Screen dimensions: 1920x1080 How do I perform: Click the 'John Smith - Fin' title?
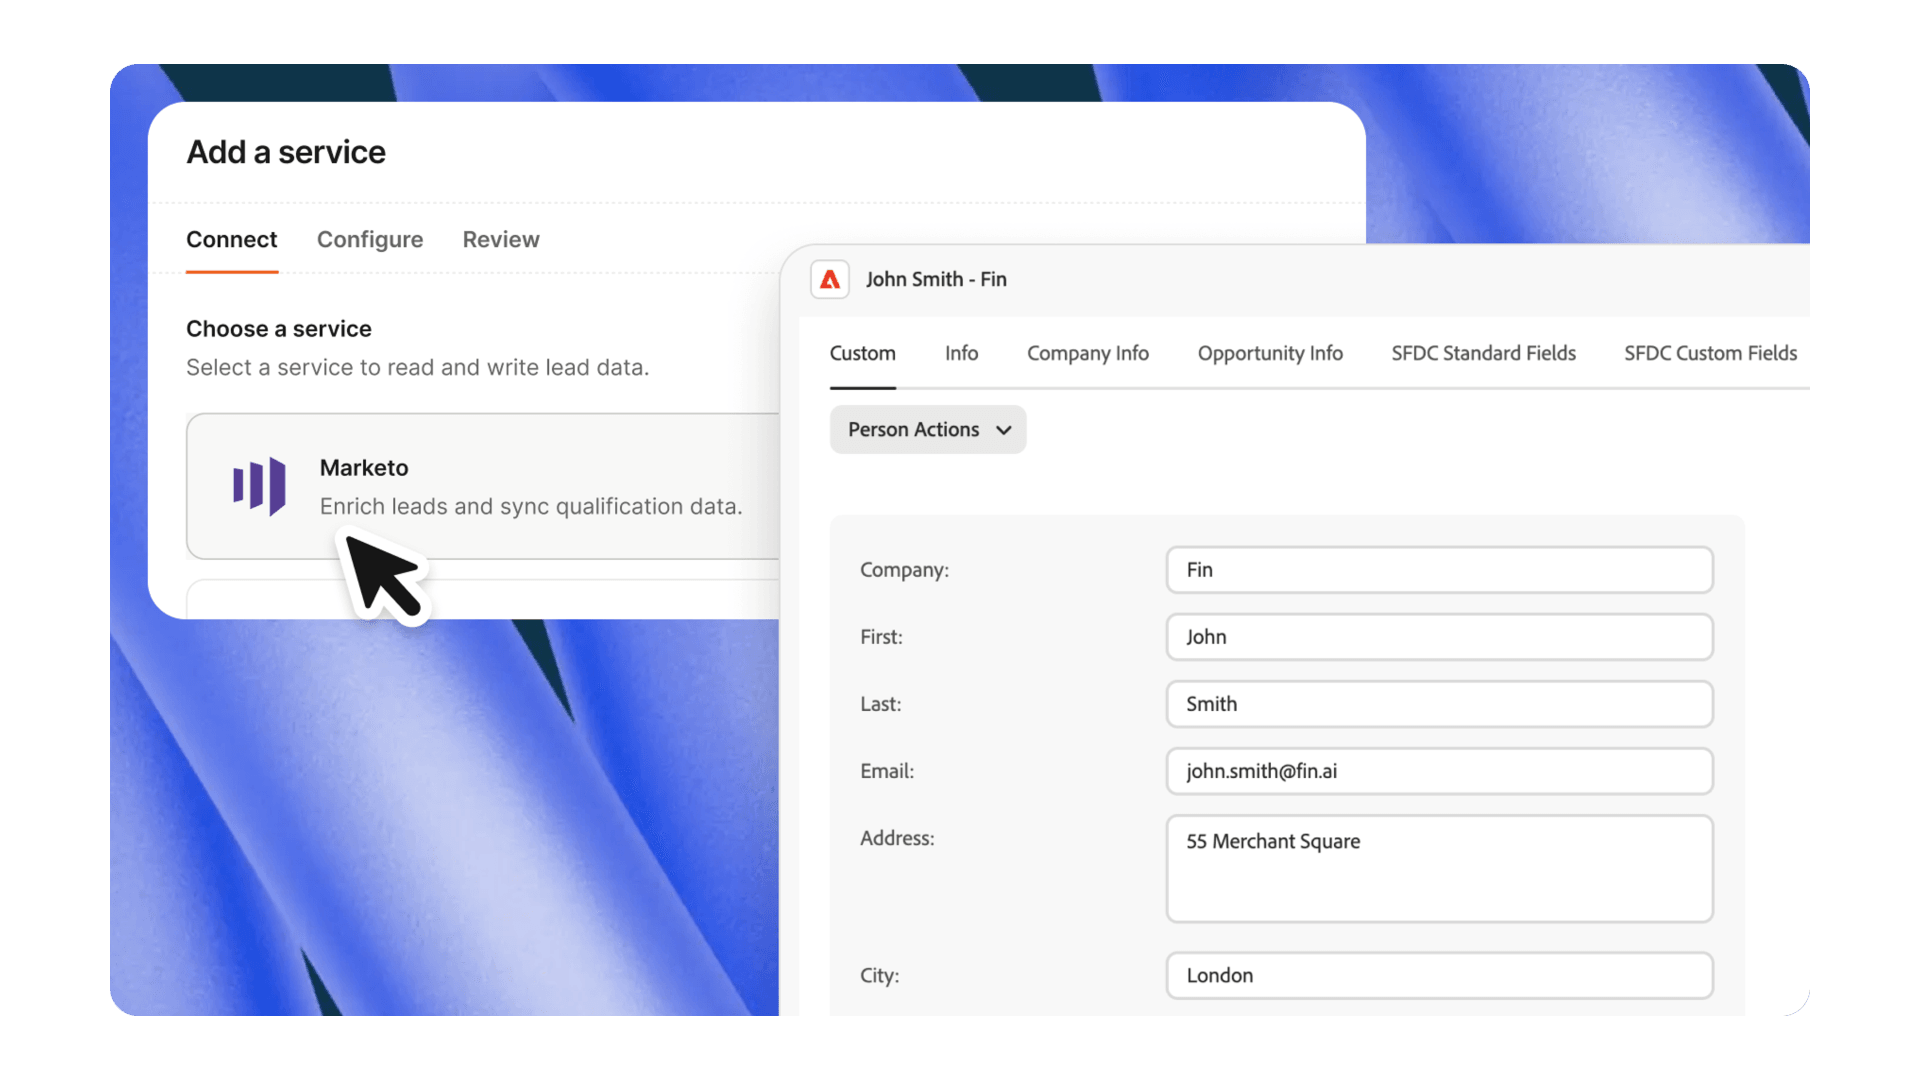[x=936, y=279]
